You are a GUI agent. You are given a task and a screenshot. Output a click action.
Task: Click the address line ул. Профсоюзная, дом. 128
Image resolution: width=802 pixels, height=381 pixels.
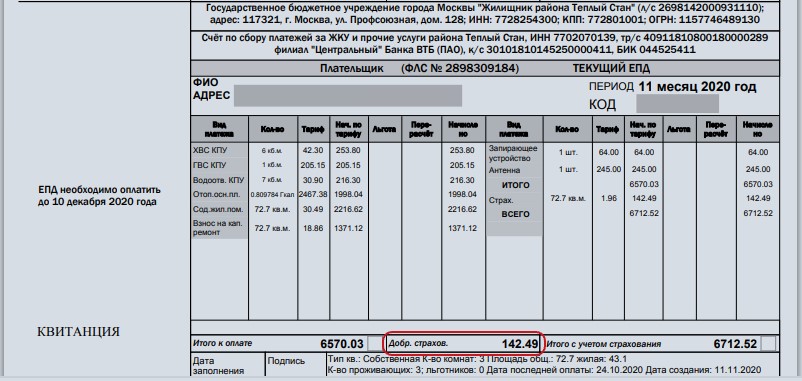click(x=485, y=20)
